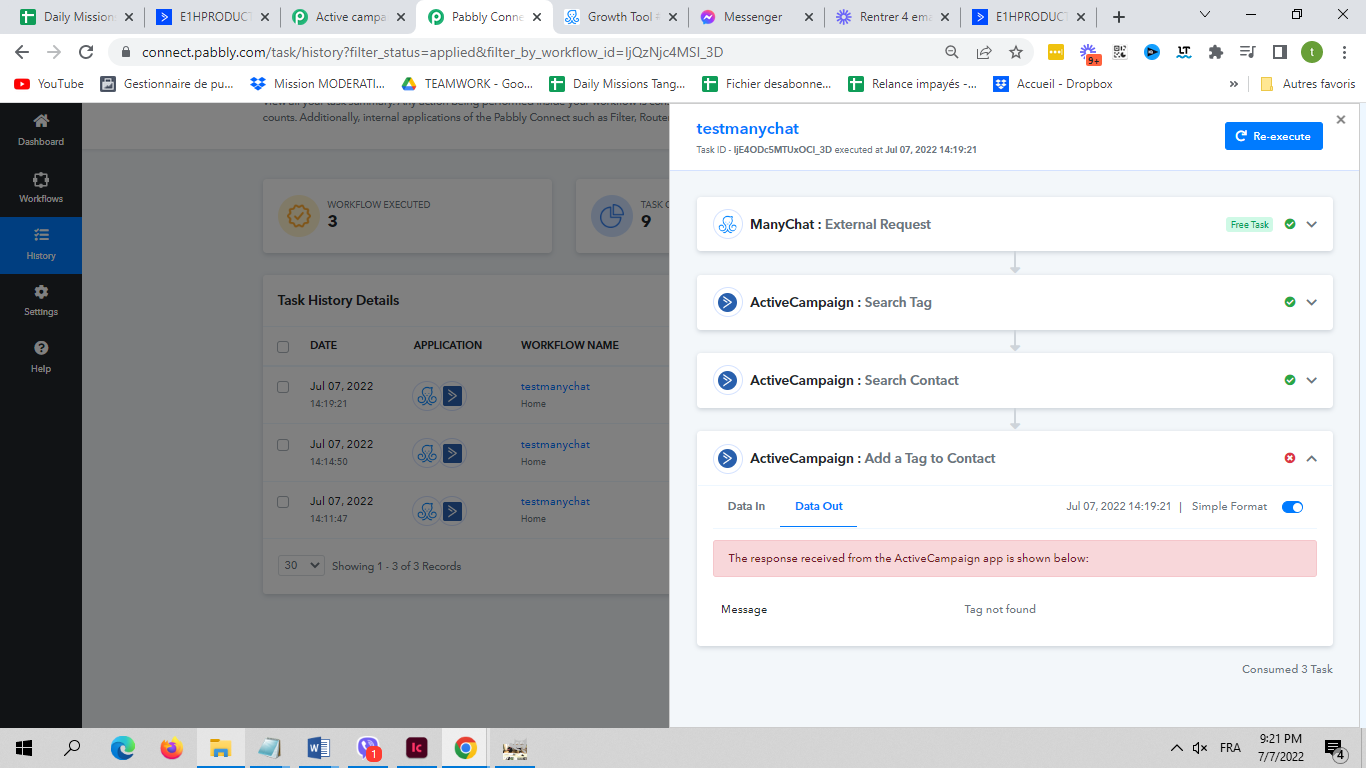The height and width of the screenshot is (768, 1366).
Task: Open Adobe InCopy from the taskbar
Action: pyautogui.click(x=417, y=747)
